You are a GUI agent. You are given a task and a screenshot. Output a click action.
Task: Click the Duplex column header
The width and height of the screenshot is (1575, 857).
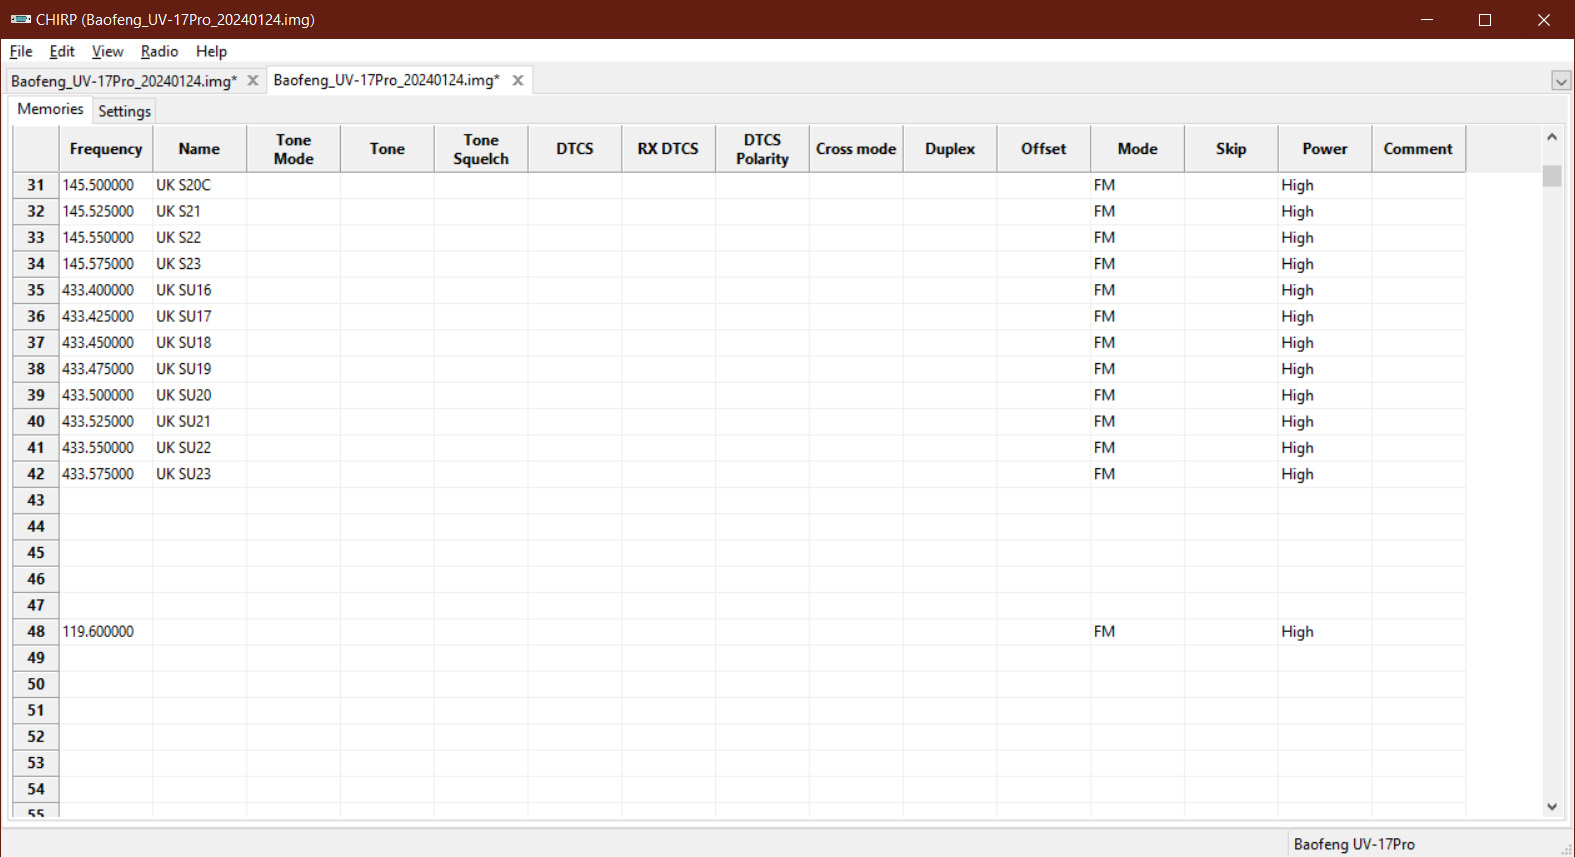(x=950, y=149)
